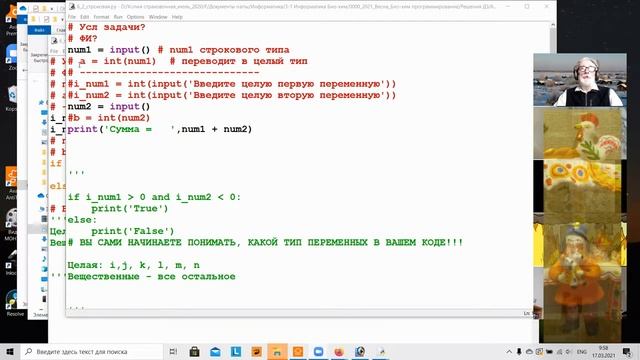Click the 'Вещественные - все остальное' line
The height and width of the screenshot is (360, 640).
pyautogui.click(x=151, y=277)
